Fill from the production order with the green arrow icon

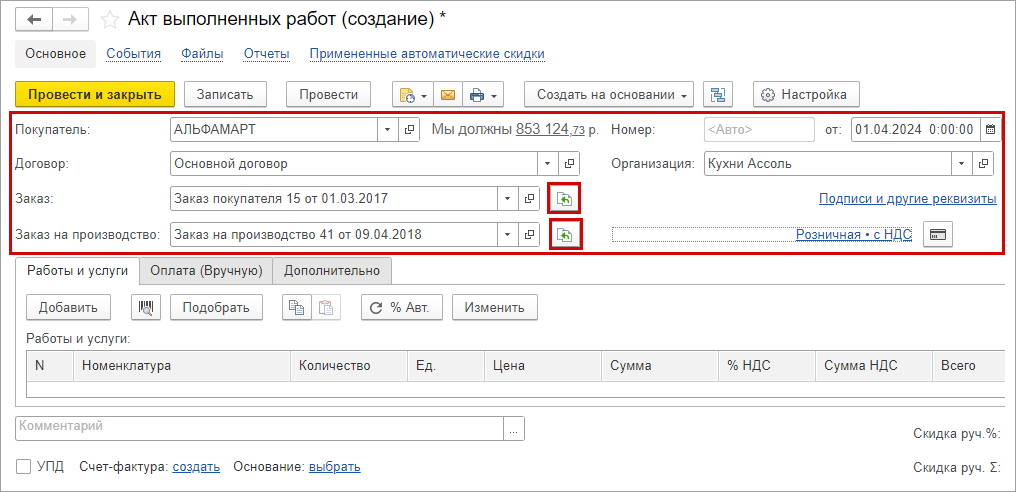(x=564, y=235)
